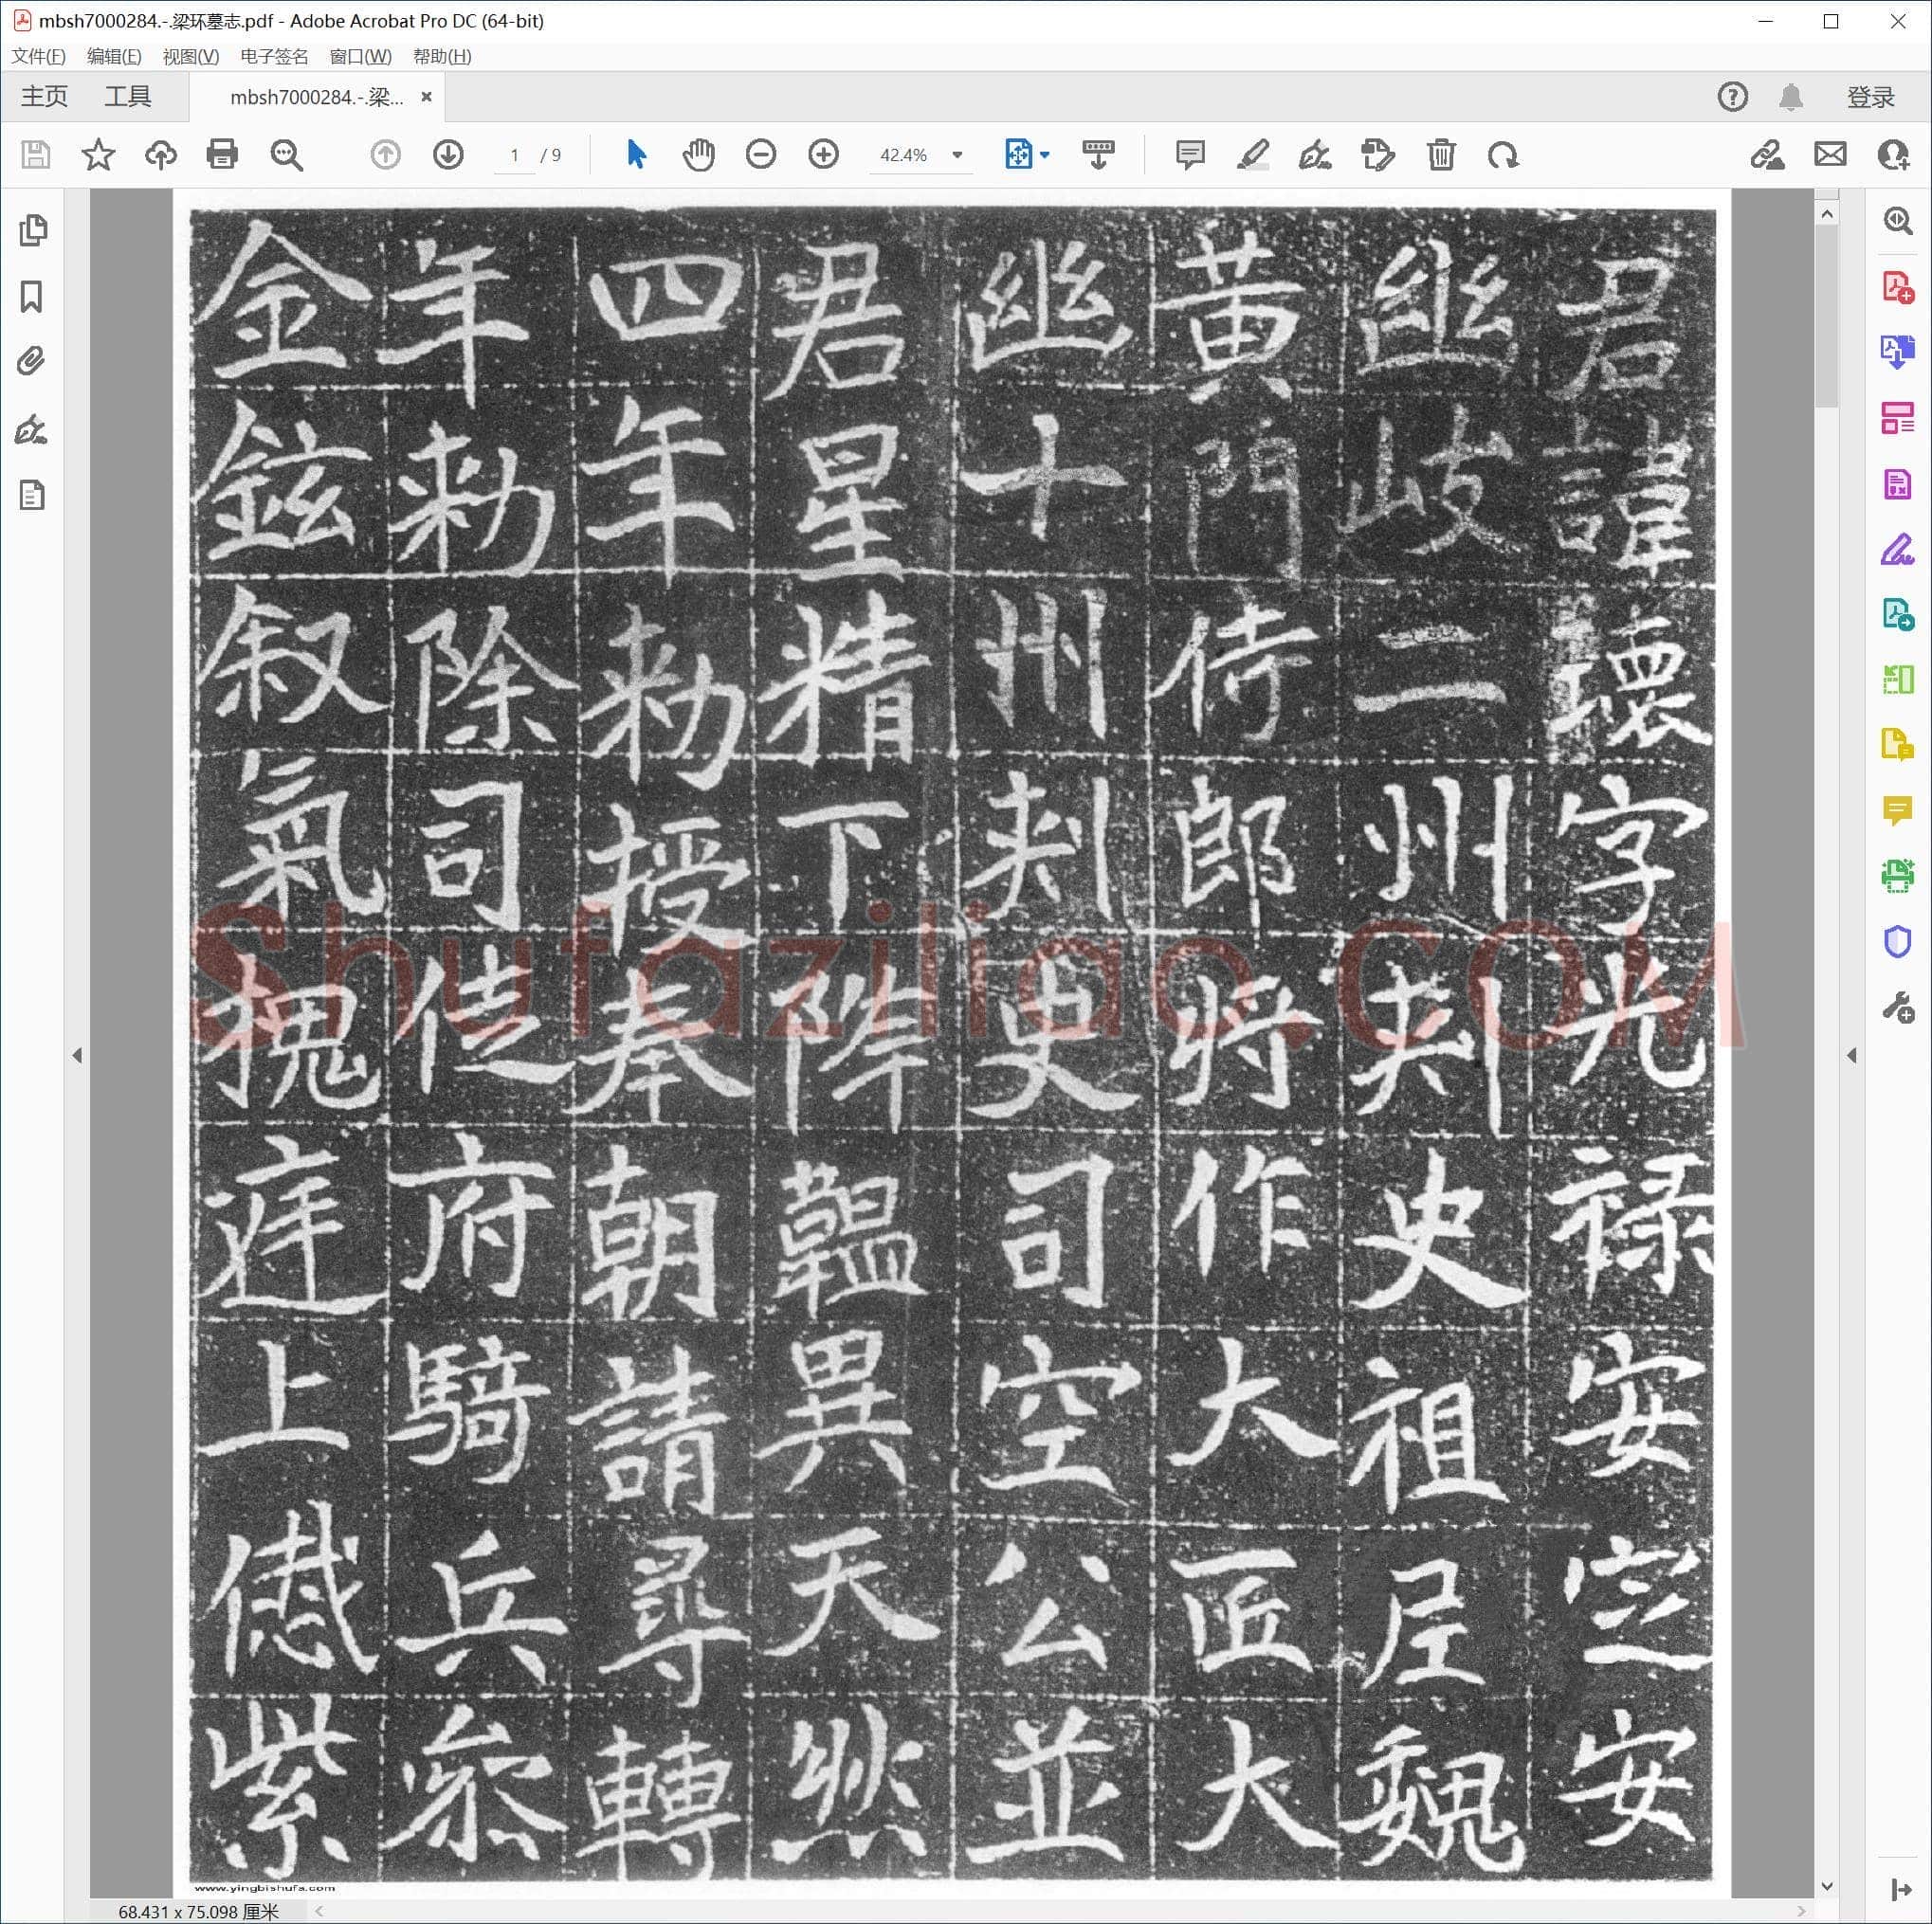Select the arrow selection tool
1932x1924 pixels.
coord(636,155)
